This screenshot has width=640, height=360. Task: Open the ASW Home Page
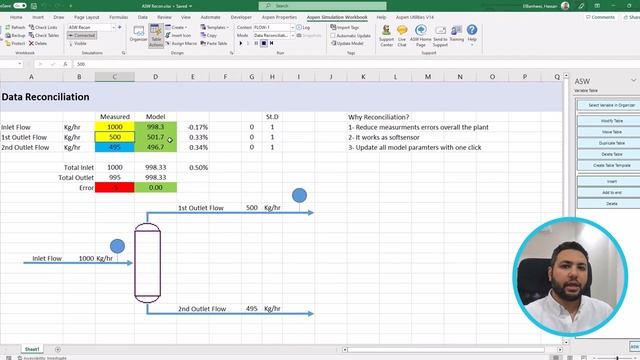point(420,36)
